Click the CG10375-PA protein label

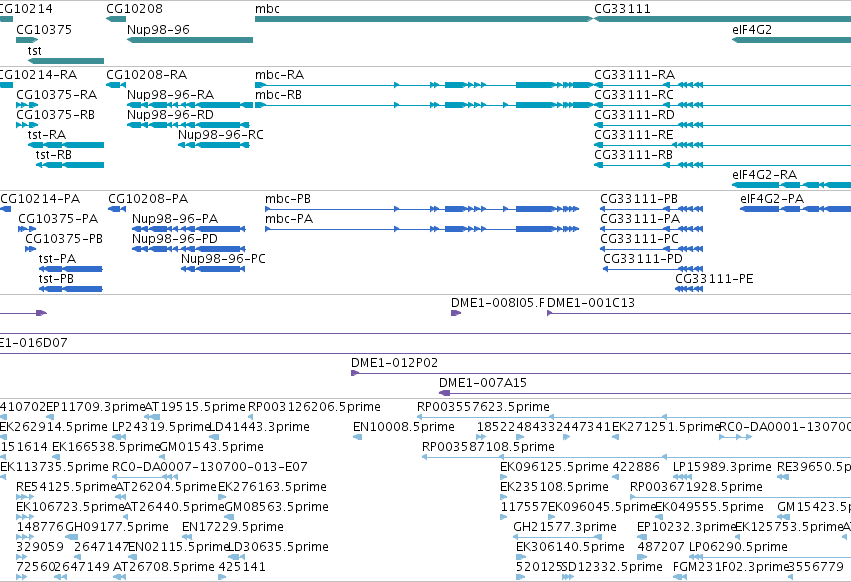coord(58,219)
